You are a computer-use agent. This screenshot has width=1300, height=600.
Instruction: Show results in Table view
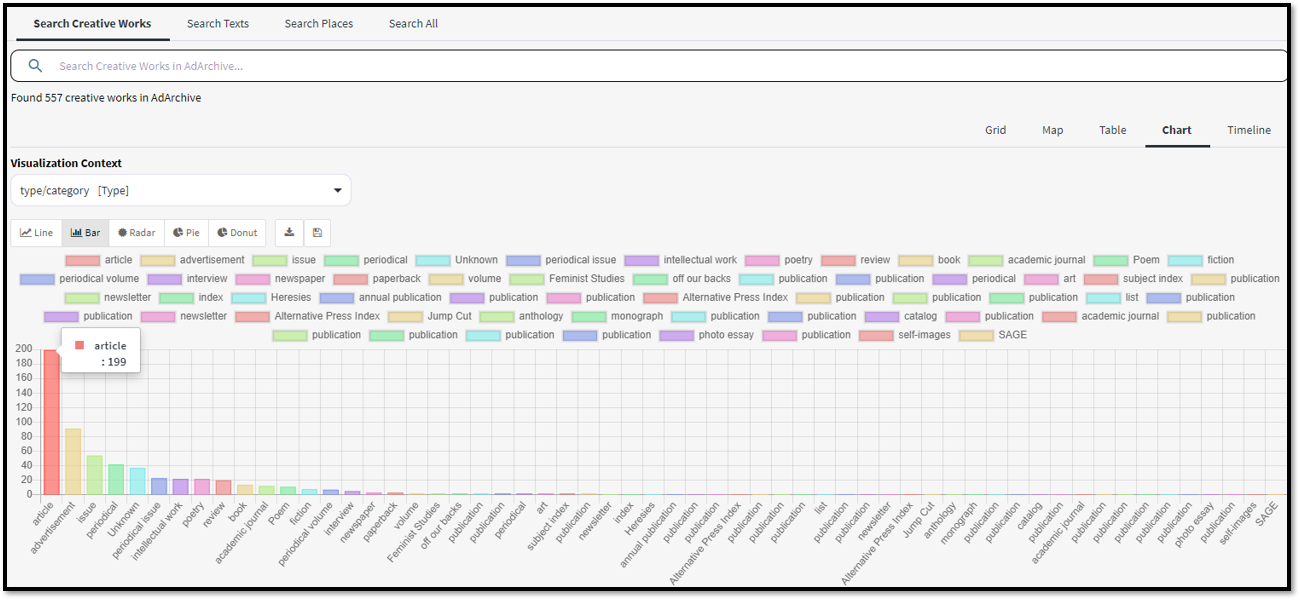1112,130
